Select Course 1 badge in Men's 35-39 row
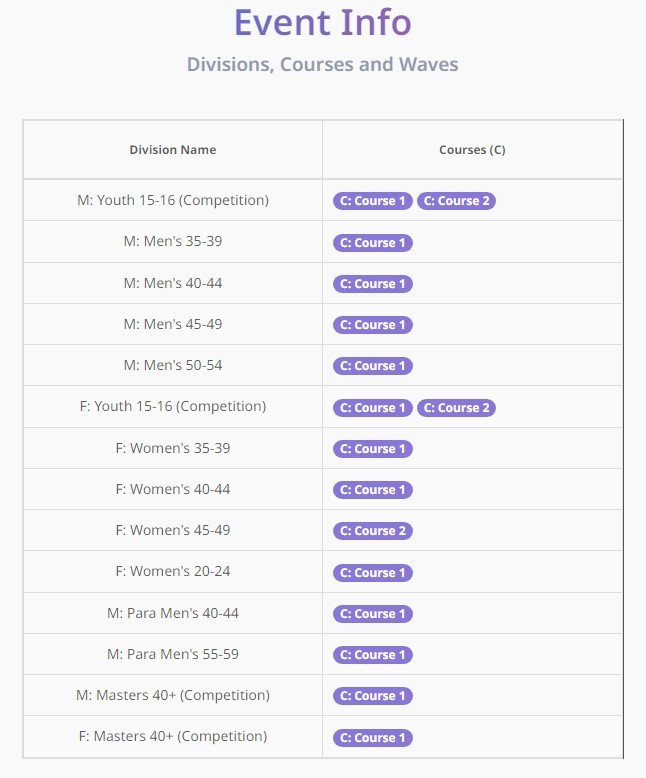646x778 pixels. point(373,243)
